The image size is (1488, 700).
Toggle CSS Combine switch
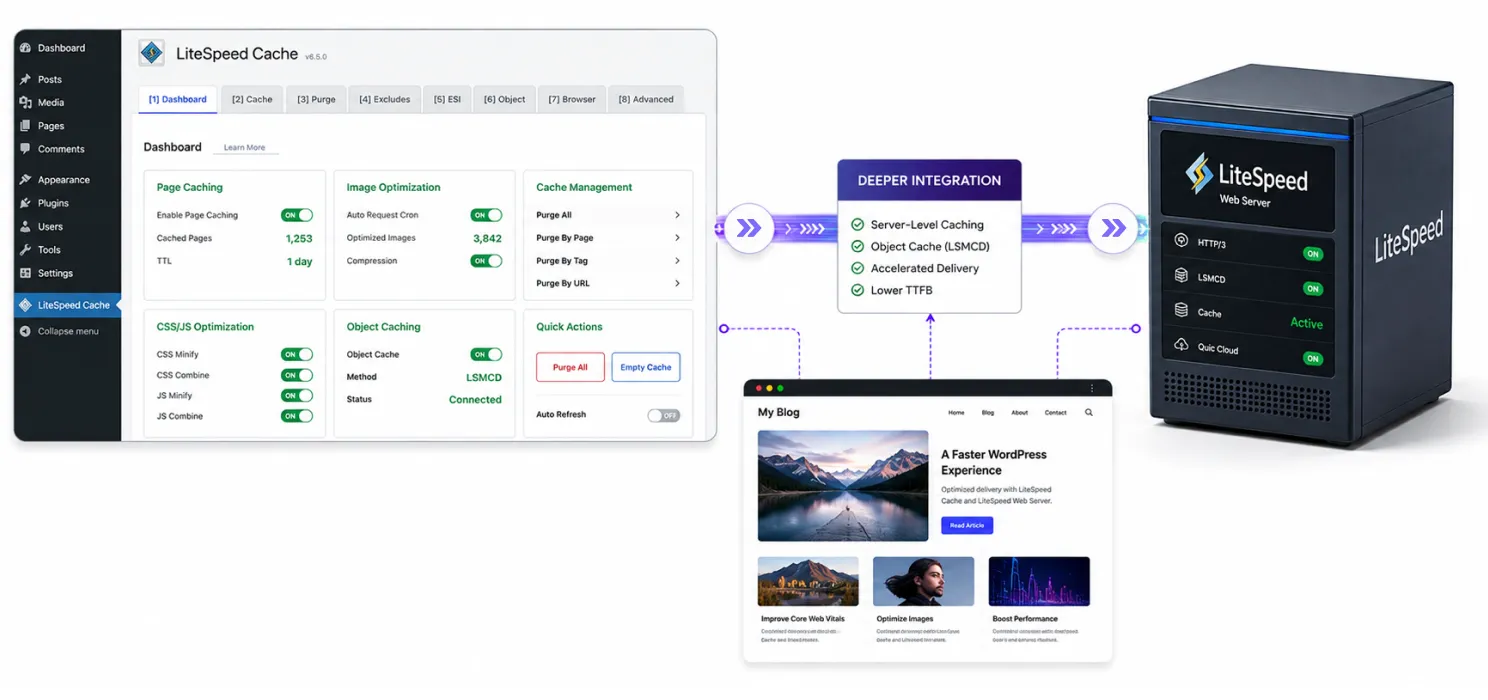pos(297,375)
